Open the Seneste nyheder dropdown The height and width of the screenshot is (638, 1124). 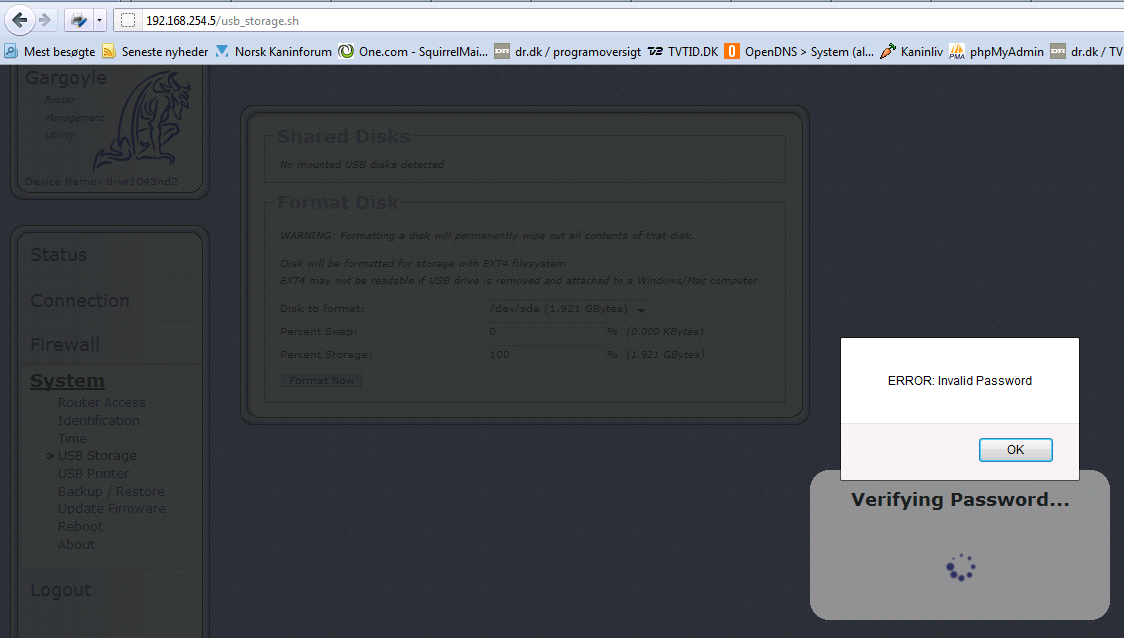[x=157, y=51]
